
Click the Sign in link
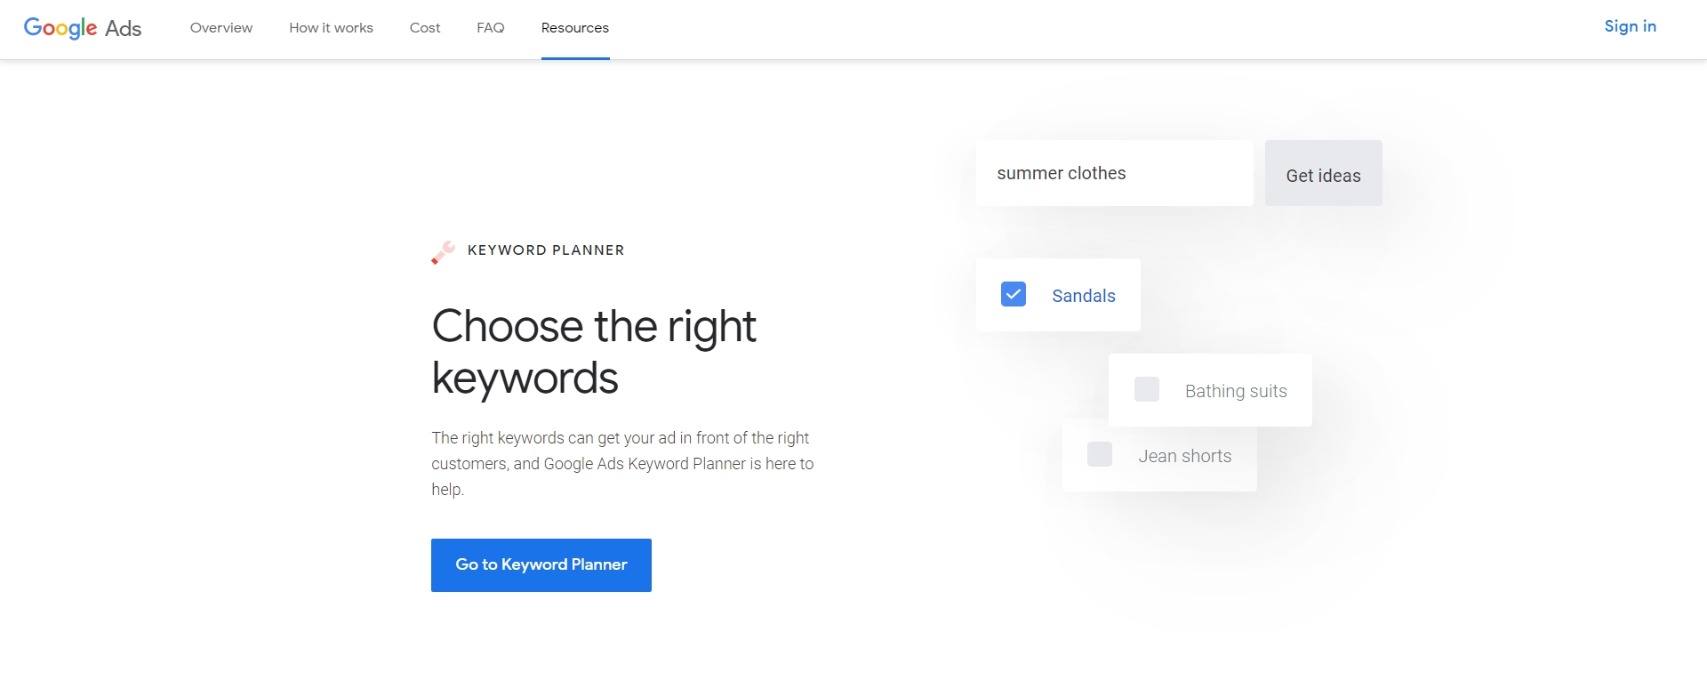point(1630,27)
